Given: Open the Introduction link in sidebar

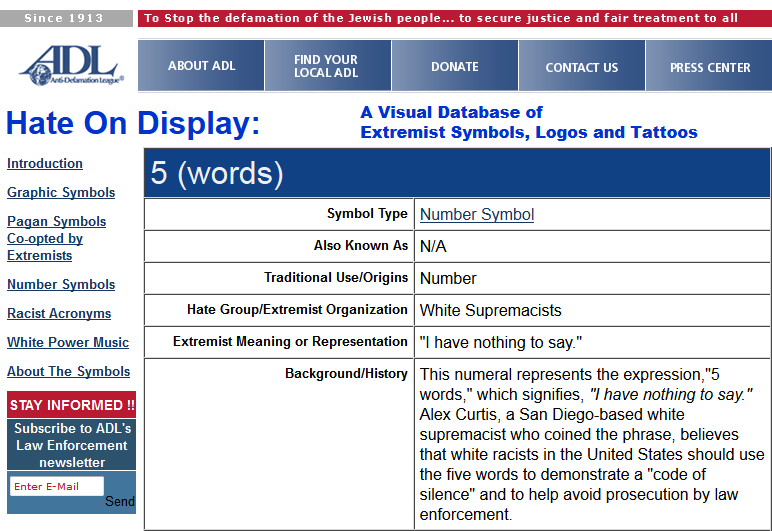Looking at the screenshot, I should tap(45, 163).
